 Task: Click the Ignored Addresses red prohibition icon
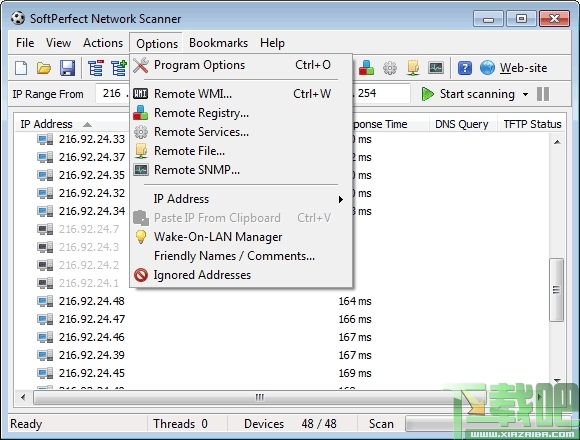141,275
